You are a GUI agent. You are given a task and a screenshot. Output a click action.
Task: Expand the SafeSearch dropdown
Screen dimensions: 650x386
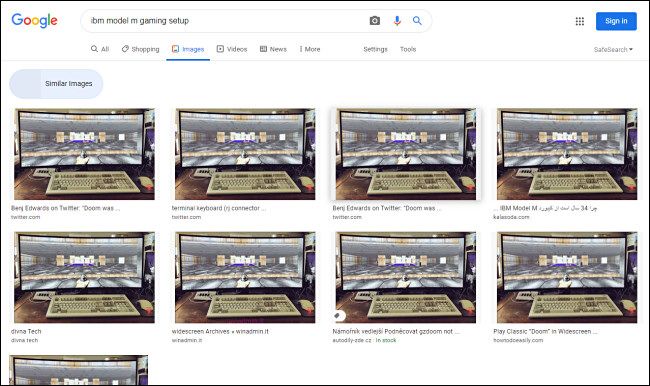[x=613, y=49]
